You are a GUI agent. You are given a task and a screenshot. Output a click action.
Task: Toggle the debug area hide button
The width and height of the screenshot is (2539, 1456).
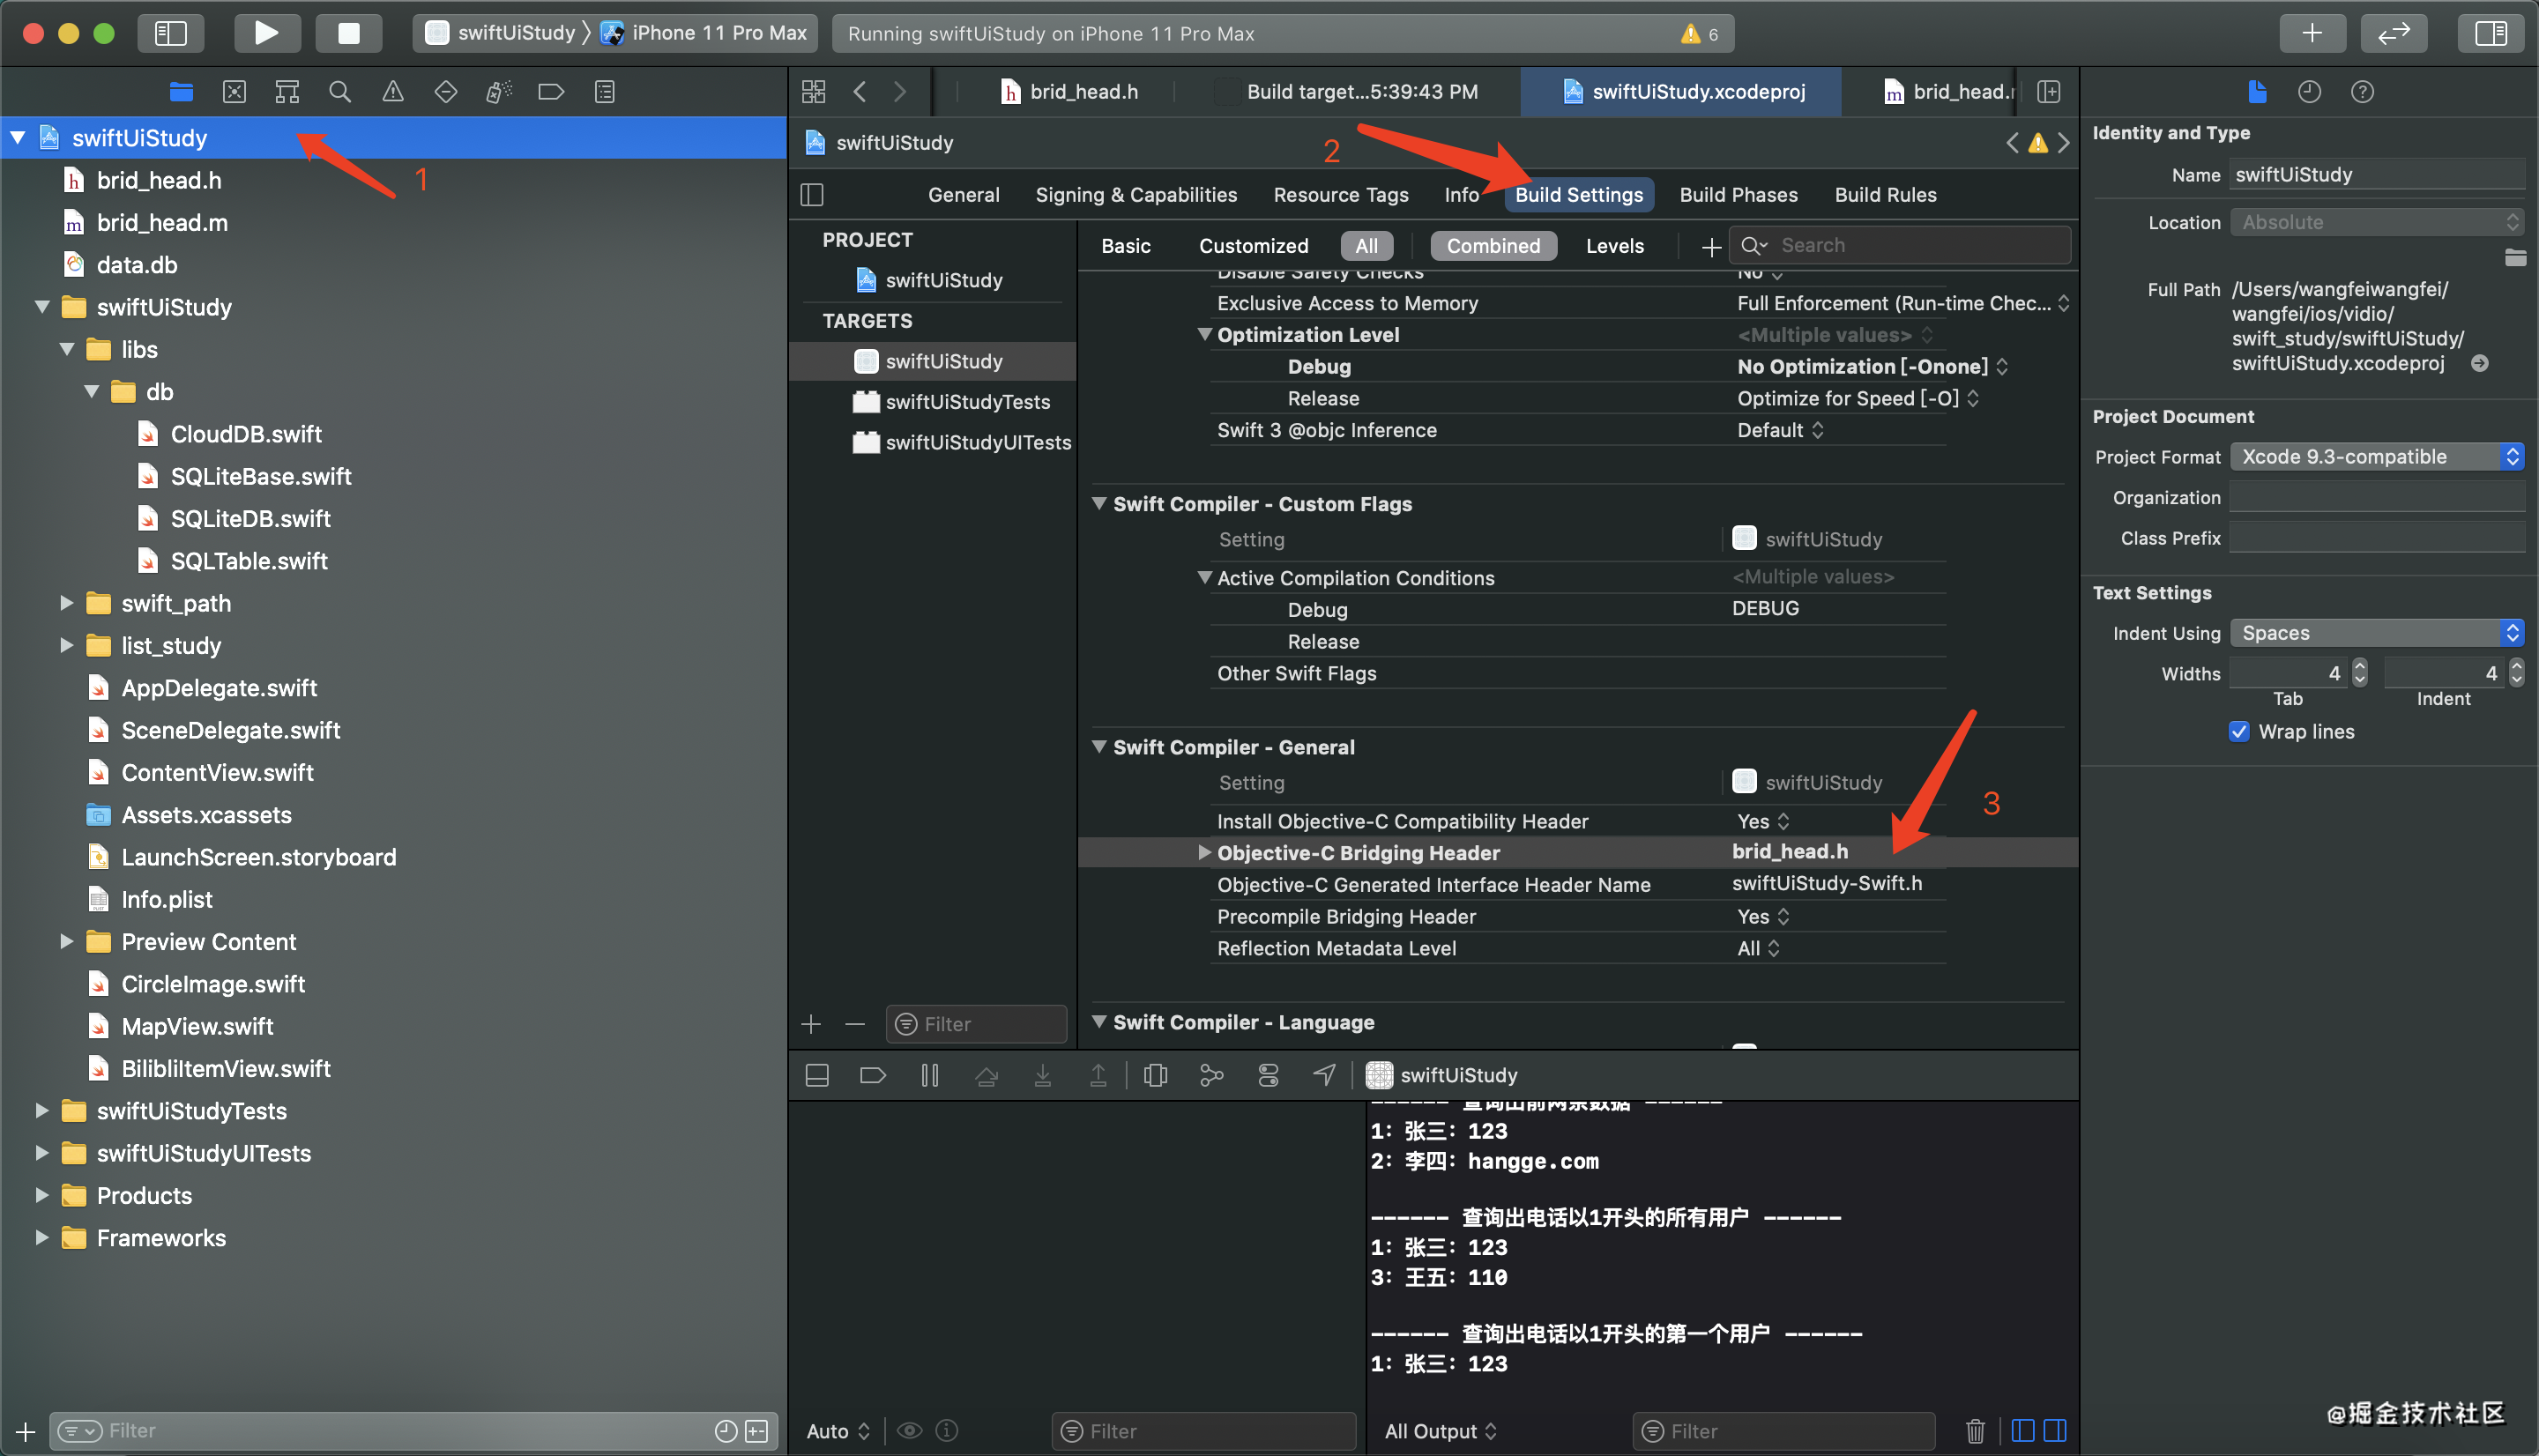tap(817, 1075)
